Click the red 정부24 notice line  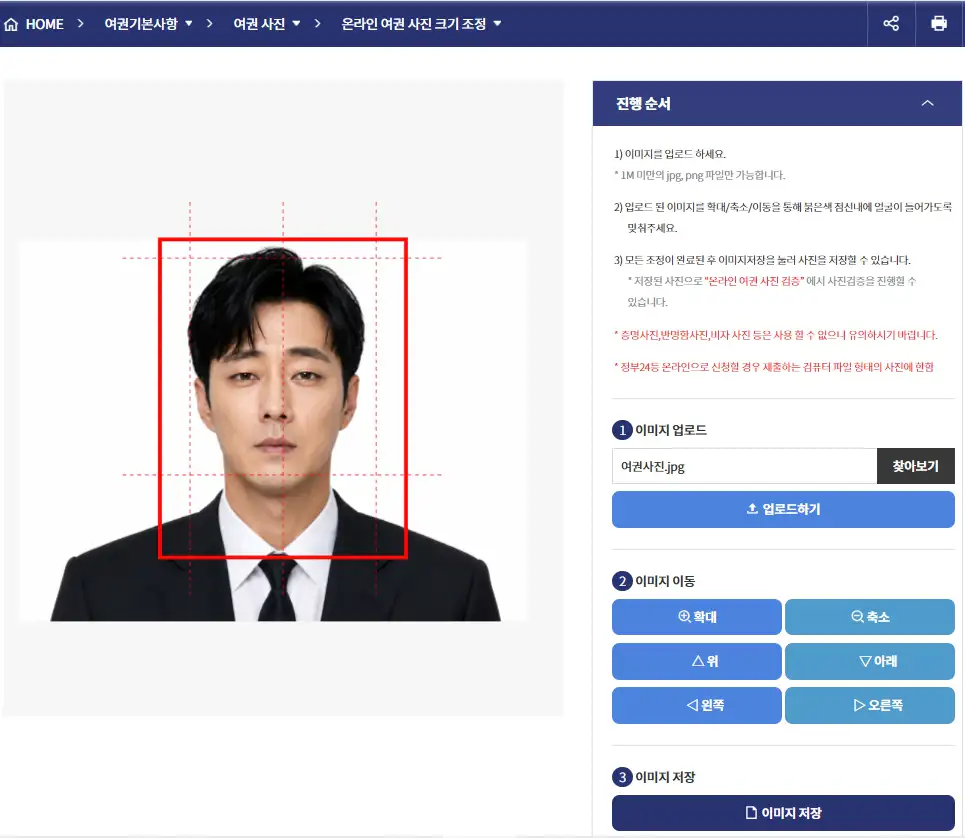tap(774, 367)
